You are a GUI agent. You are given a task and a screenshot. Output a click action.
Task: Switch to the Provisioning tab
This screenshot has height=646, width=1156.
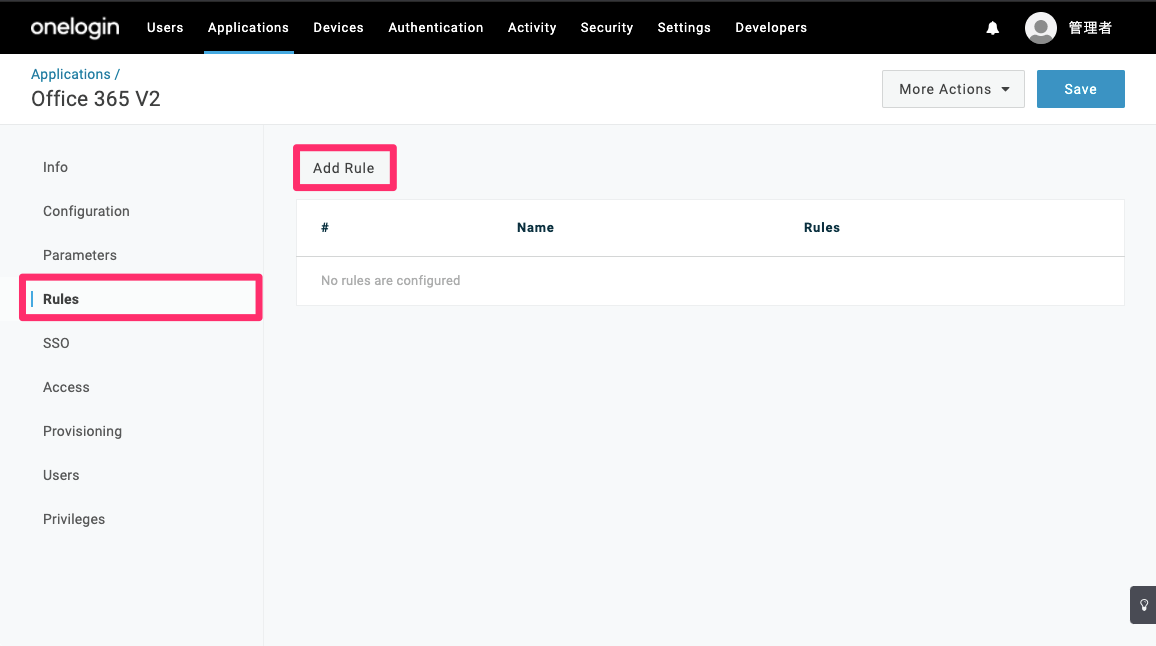tap(83, 431)
